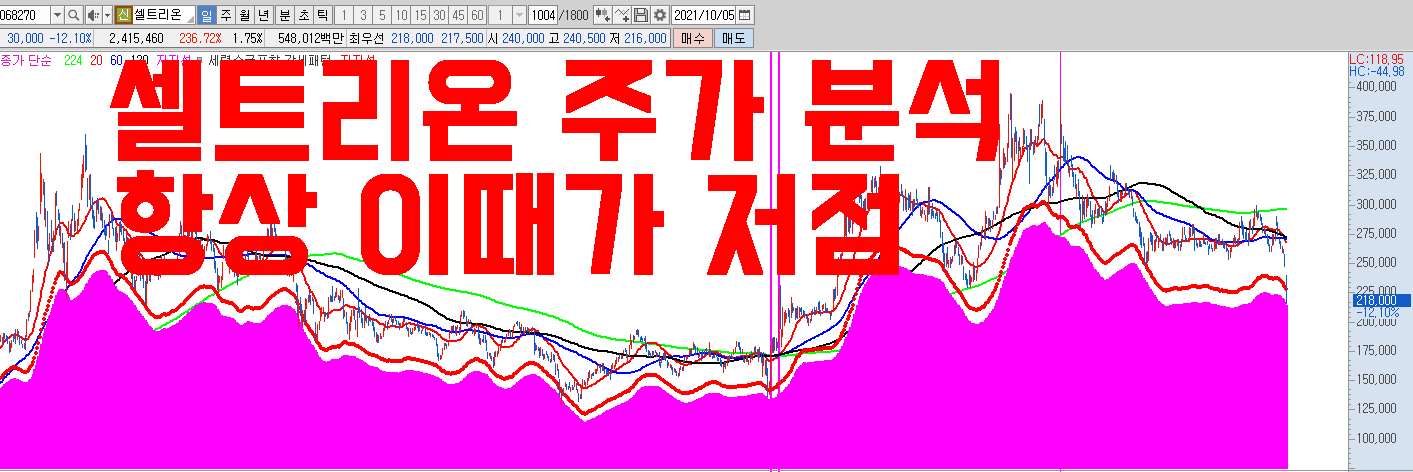Screen dimensions: 1413x472
Task: Select the 10 interval button
Action: click(401, 15)
